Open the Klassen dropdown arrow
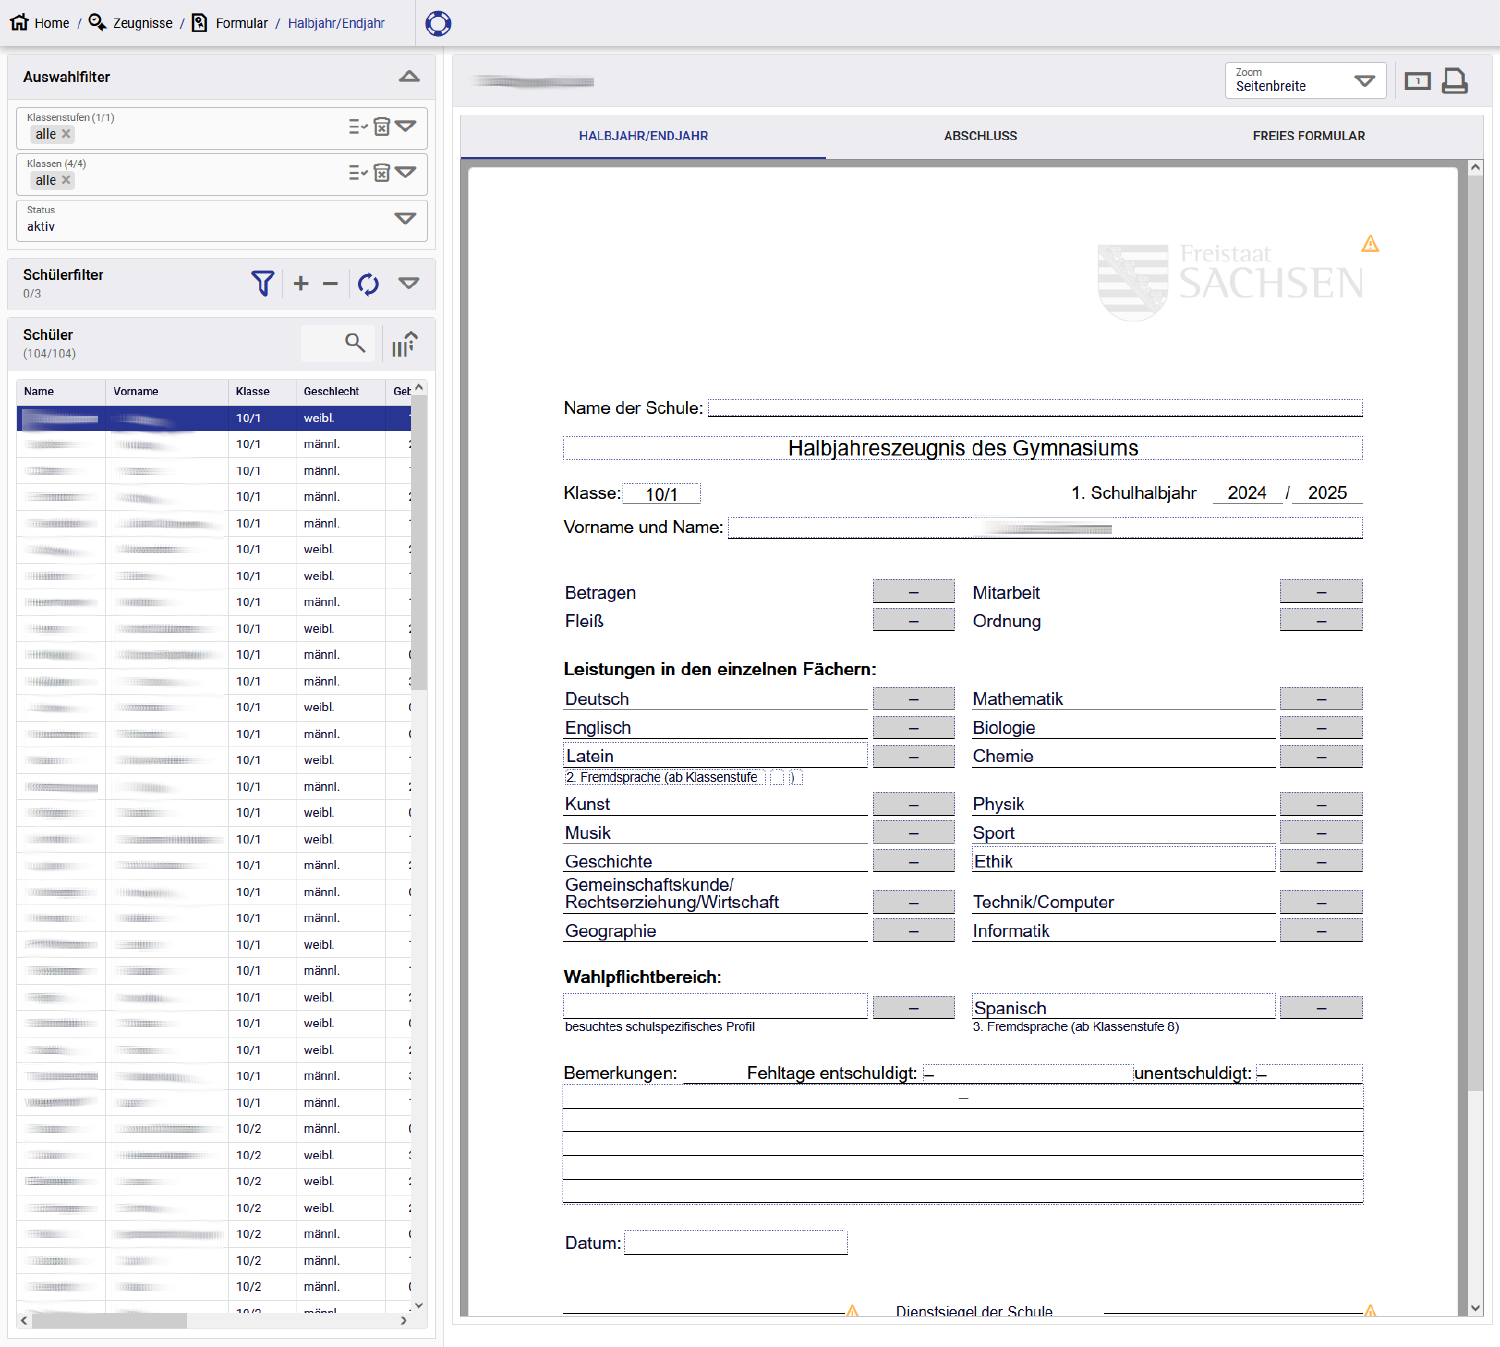Image resolution: width=1500 pixels, height=1347 pixels. (405, 172)
